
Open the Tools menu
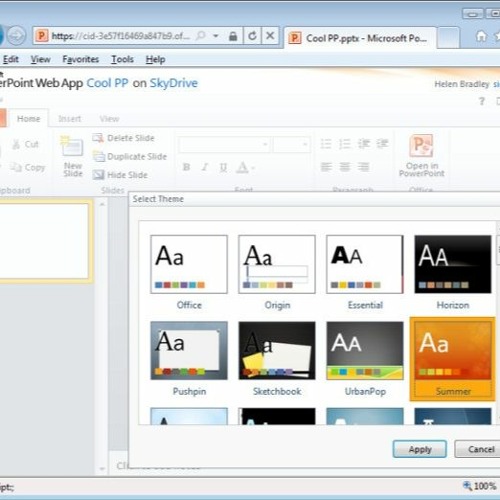tap(122, 59)
